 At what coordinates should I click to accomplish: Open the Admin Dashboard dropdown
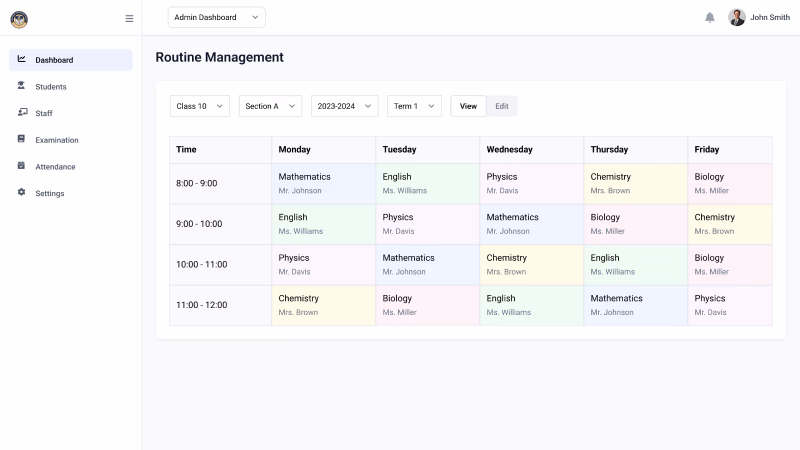(216, 17)
